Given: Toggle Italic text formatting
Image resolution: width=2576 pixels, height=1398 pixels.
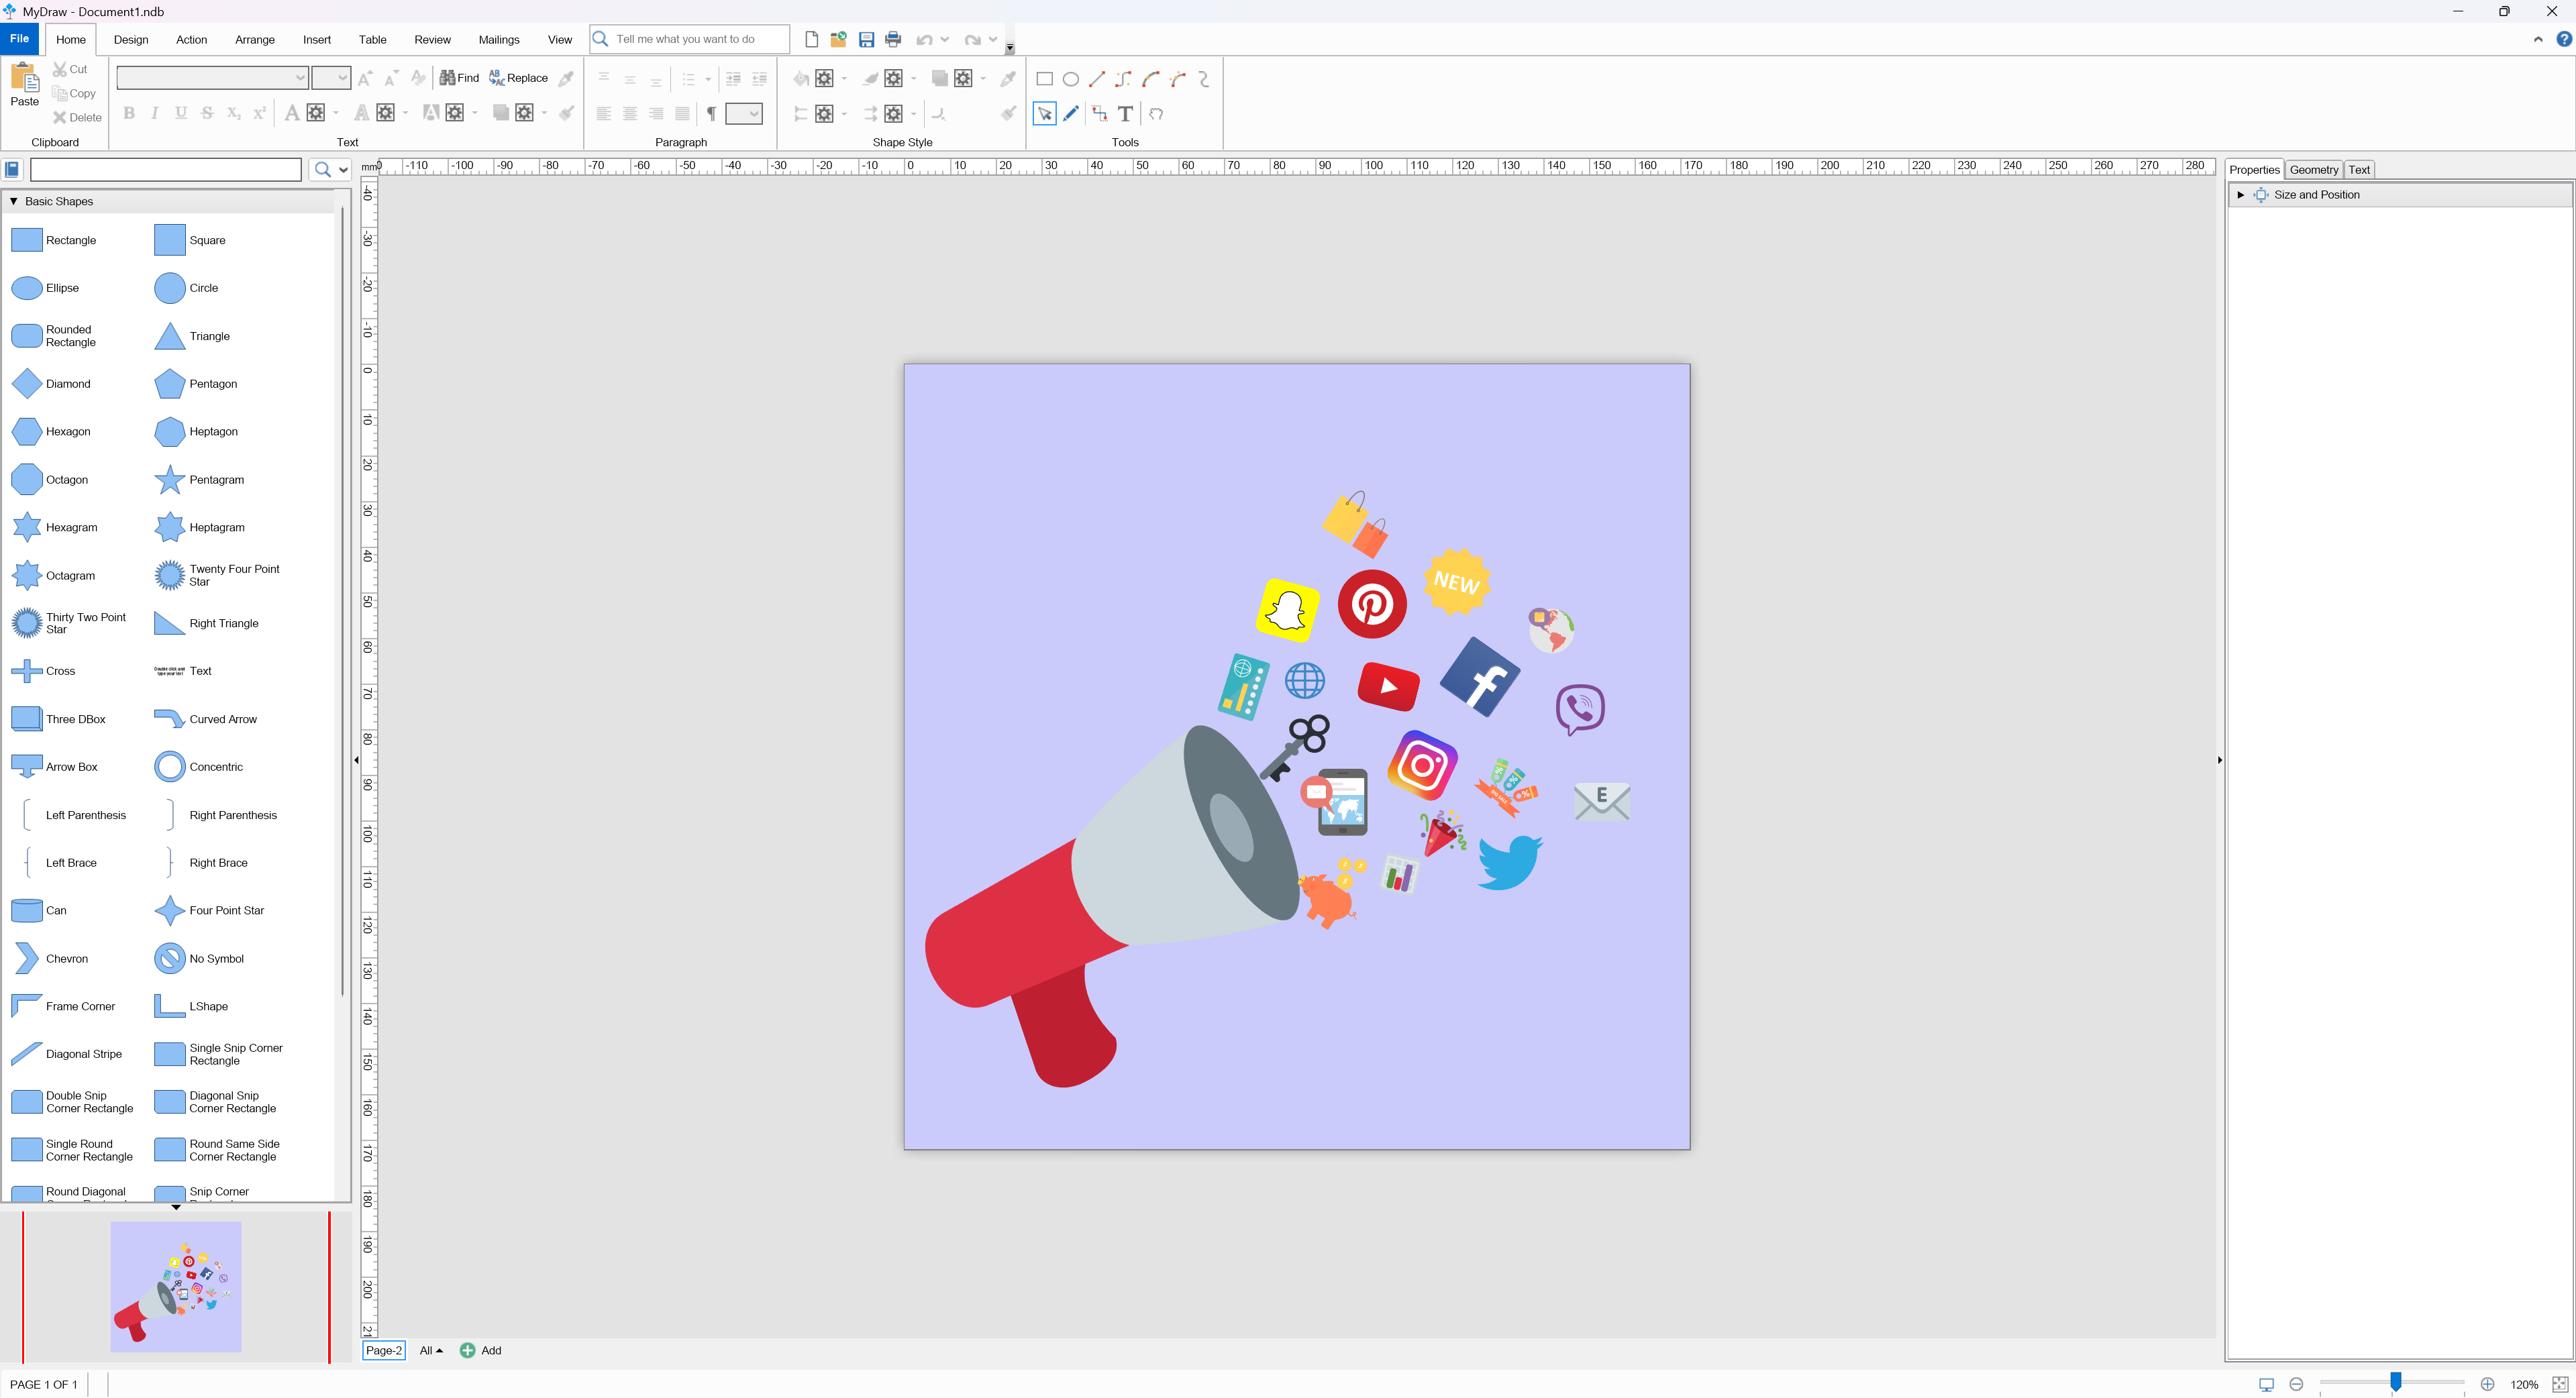Looking at the screenshot, I should click(154, 113).
